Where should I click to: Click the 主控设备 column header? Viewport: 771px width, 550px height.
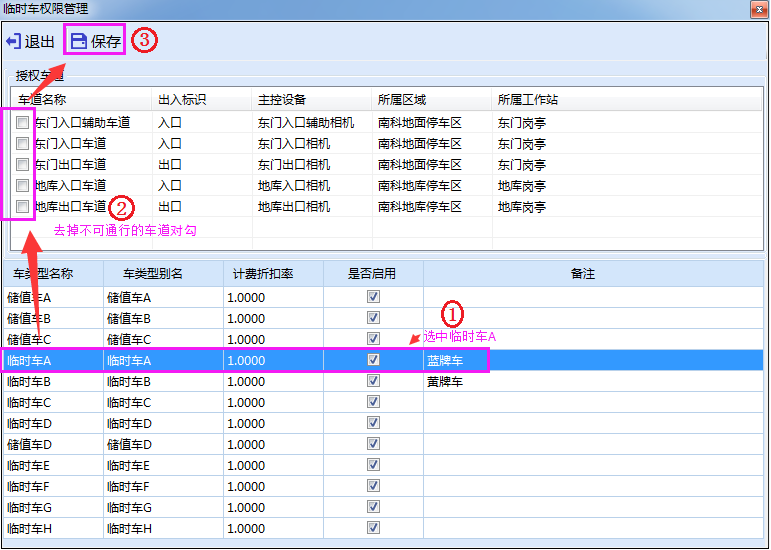[x=312, y=100]
